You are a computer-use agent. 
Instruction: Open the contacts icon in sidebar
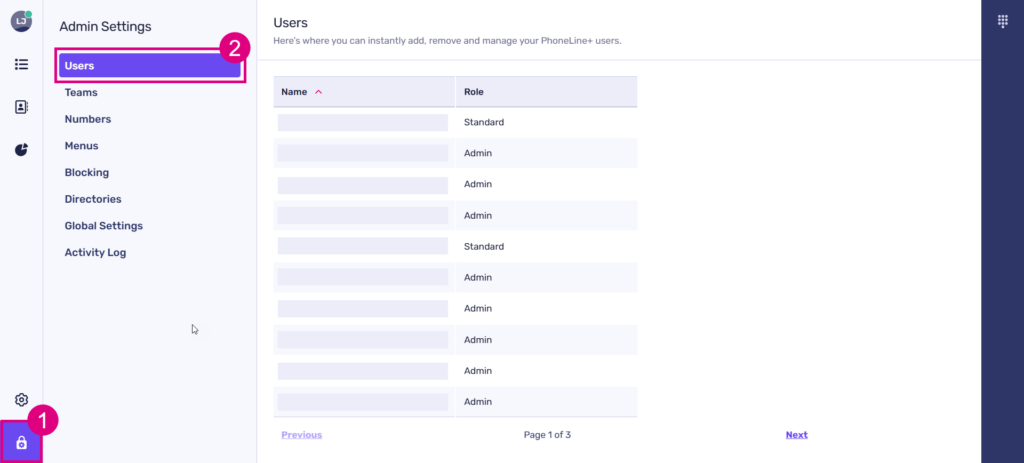pyautogui.click(x=21, y=107)
